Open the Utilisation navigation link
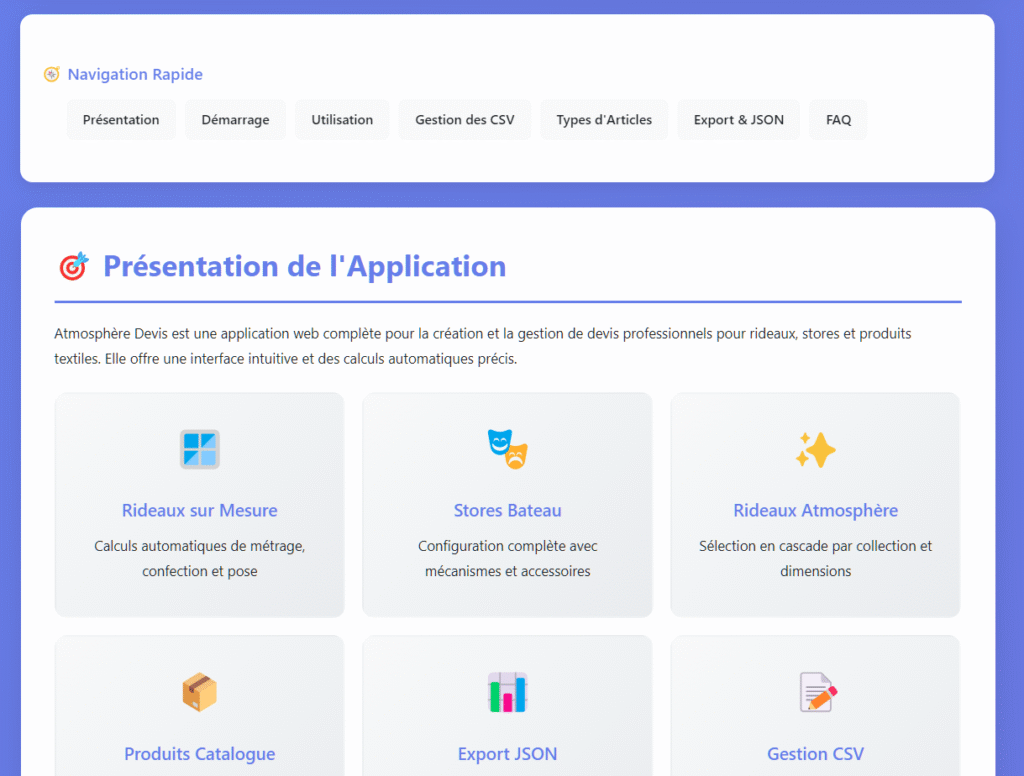1024x776 pixels. coord(342,120)
